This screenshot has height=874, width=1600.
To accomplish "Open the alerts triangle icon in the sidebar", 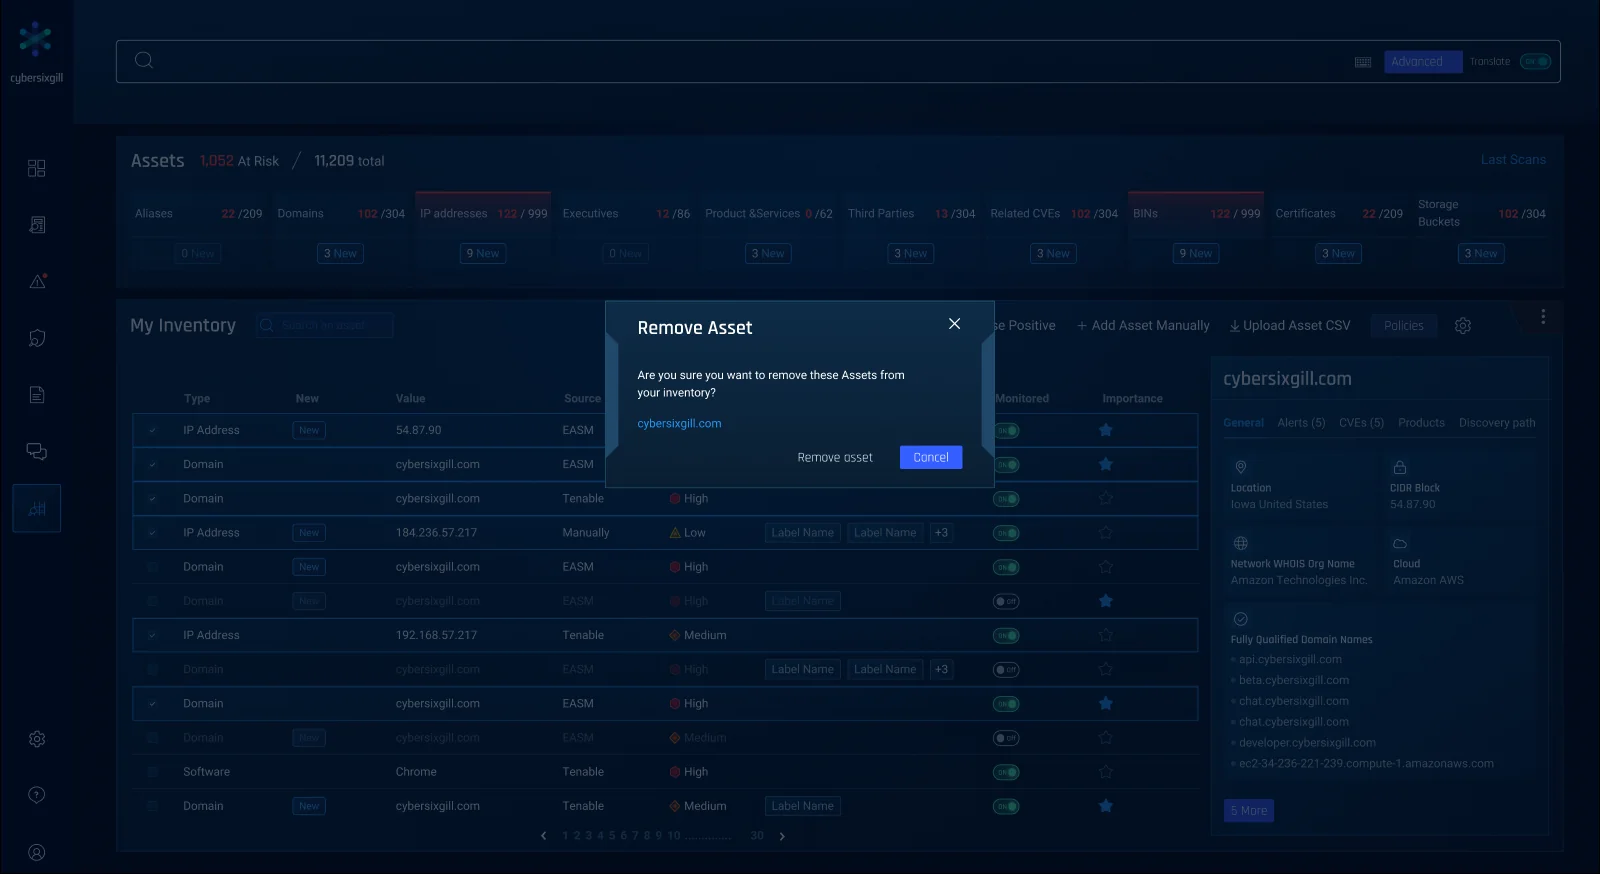I will (x=37, y=281).
